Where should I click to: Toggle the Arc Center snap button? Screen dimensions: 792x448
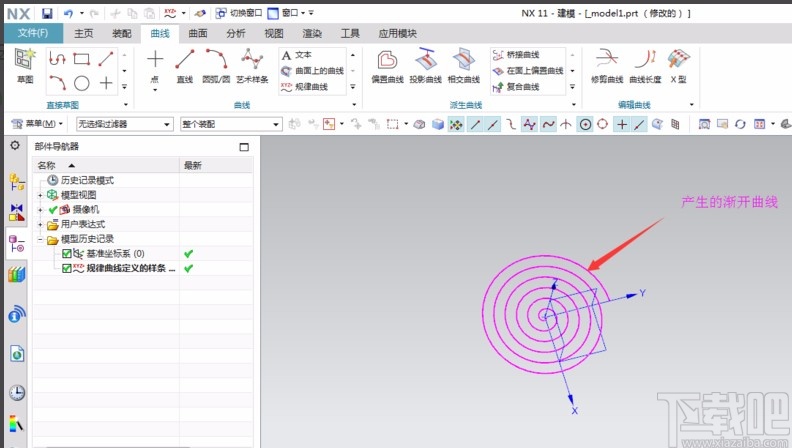(x=585, y=124)
